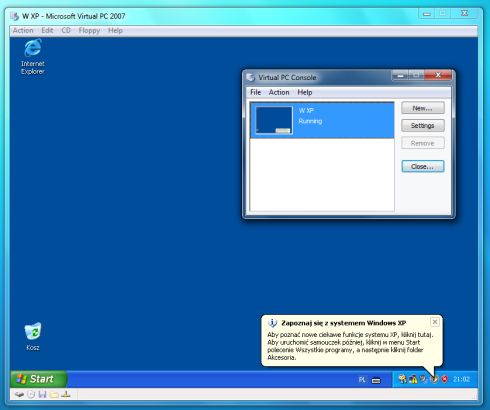
Task: Click the New... button in the Console
Action: pos(423,108)
